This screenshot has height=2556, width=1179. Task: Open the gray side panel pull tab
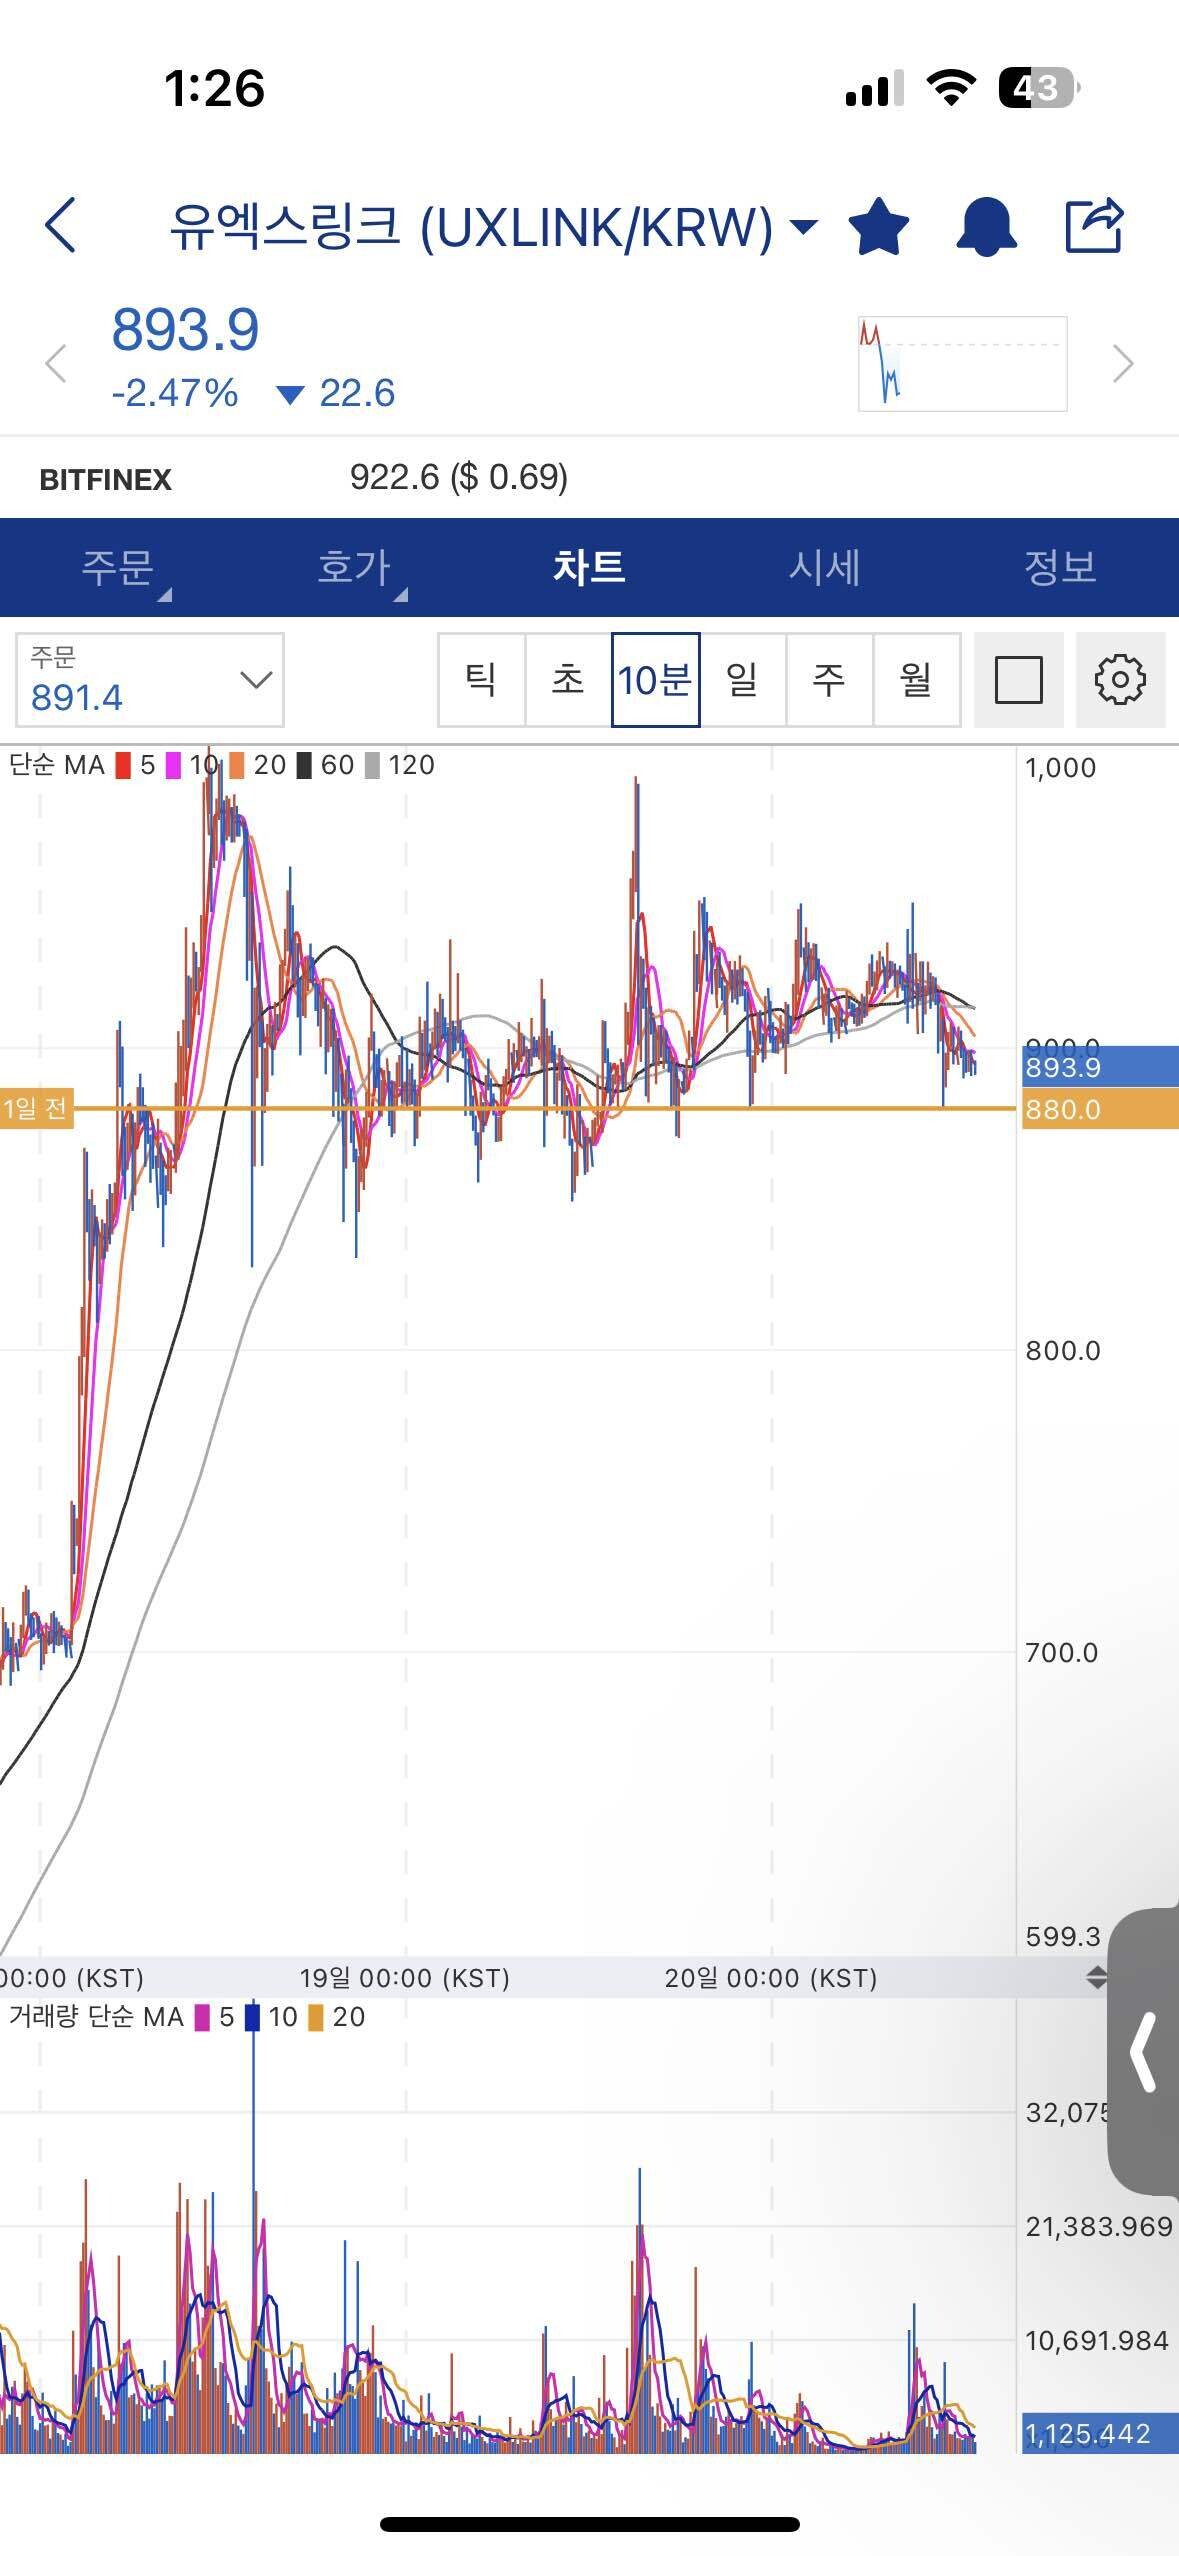coord(1144,2052)
